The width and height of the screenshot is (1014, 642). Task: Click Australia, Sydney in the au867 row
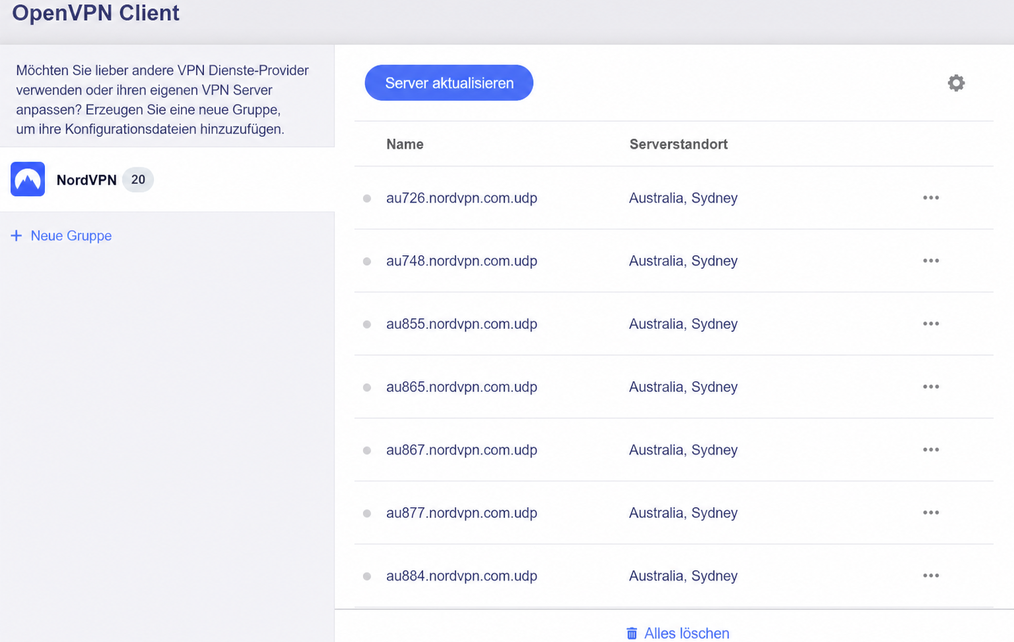click(683, 449)
